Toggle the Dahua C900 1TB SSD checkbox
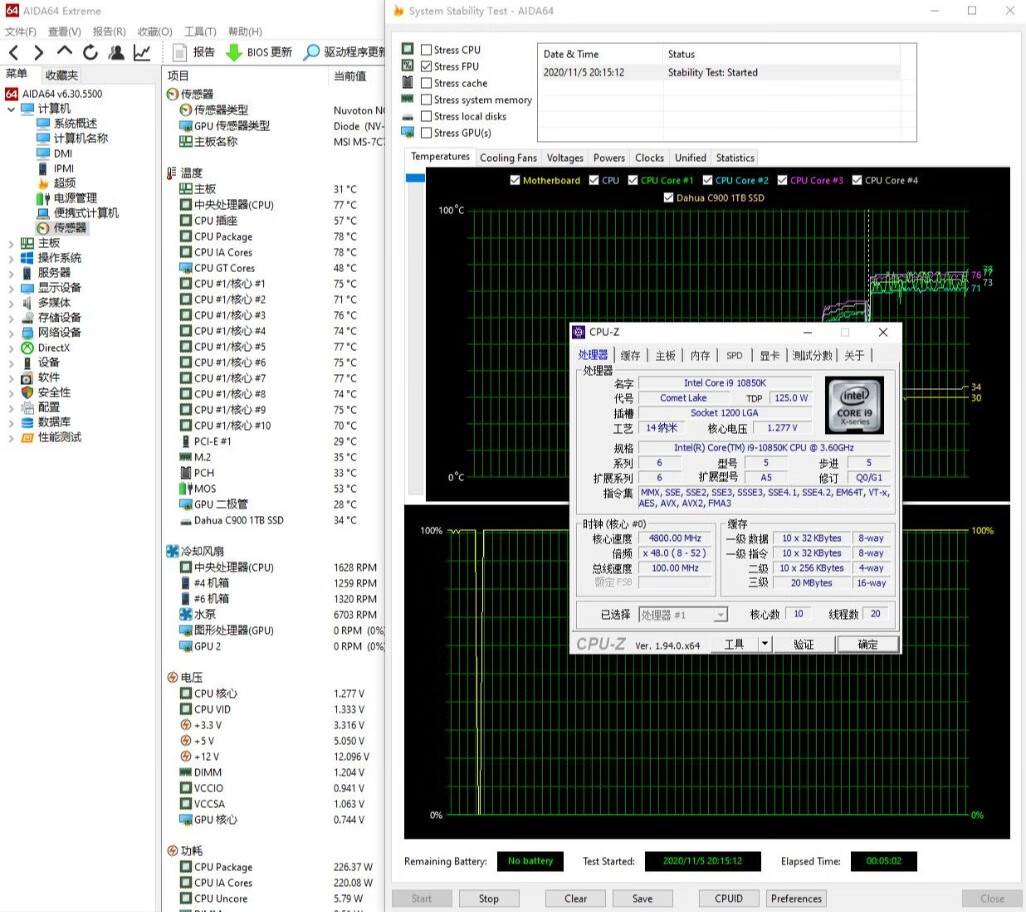Screen dimensions: 1026x912 pos(668,198)
